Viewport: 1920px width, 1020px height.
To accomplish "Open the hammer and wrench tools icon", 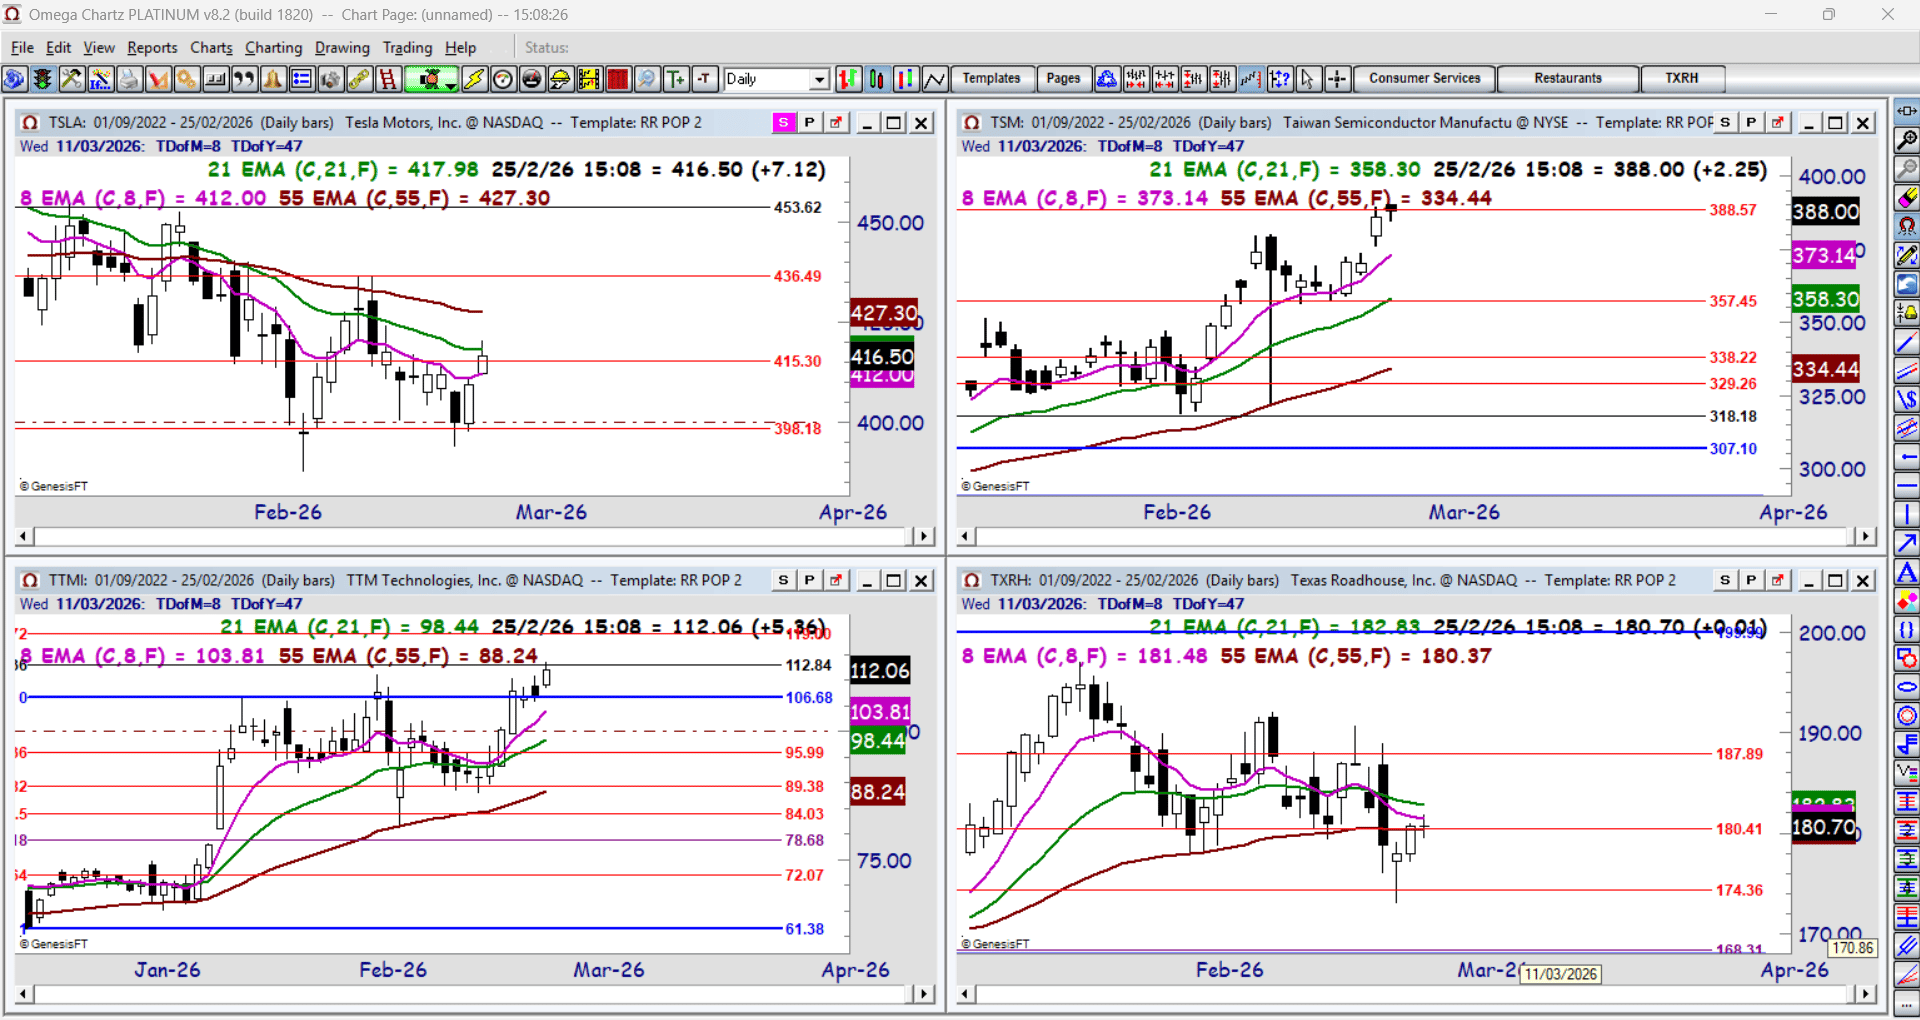I will (72, 79).
